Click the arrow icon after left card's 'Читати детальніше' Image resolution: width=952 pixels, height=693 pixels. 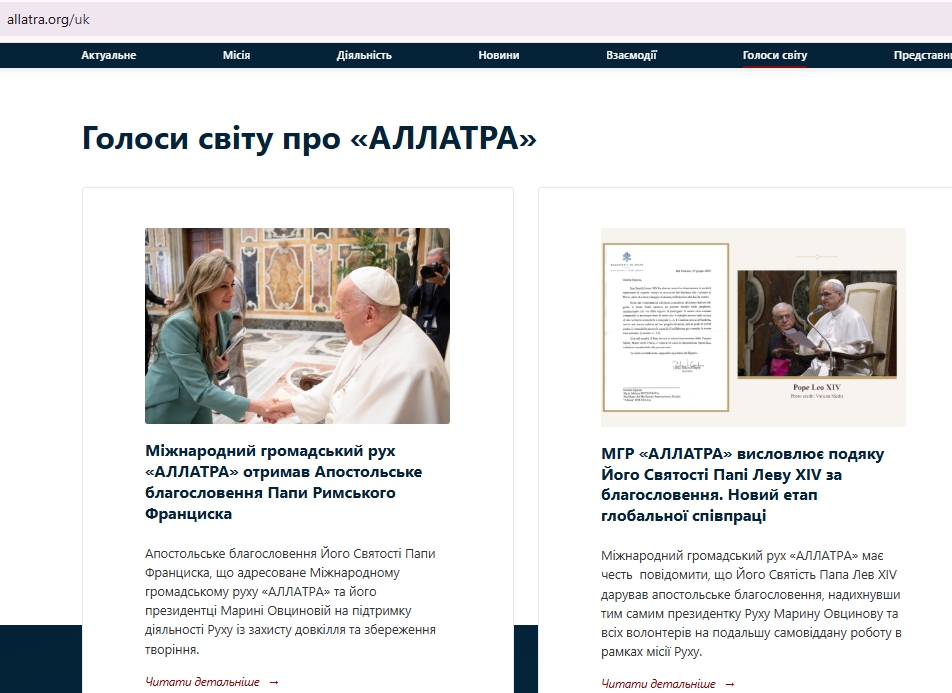(x=274, y=682)
